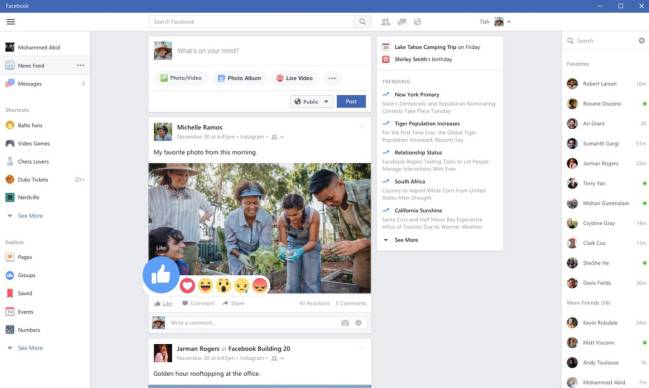Start a Live Video
The height and width of the screenshot is (388, 649).
point(294,78)
